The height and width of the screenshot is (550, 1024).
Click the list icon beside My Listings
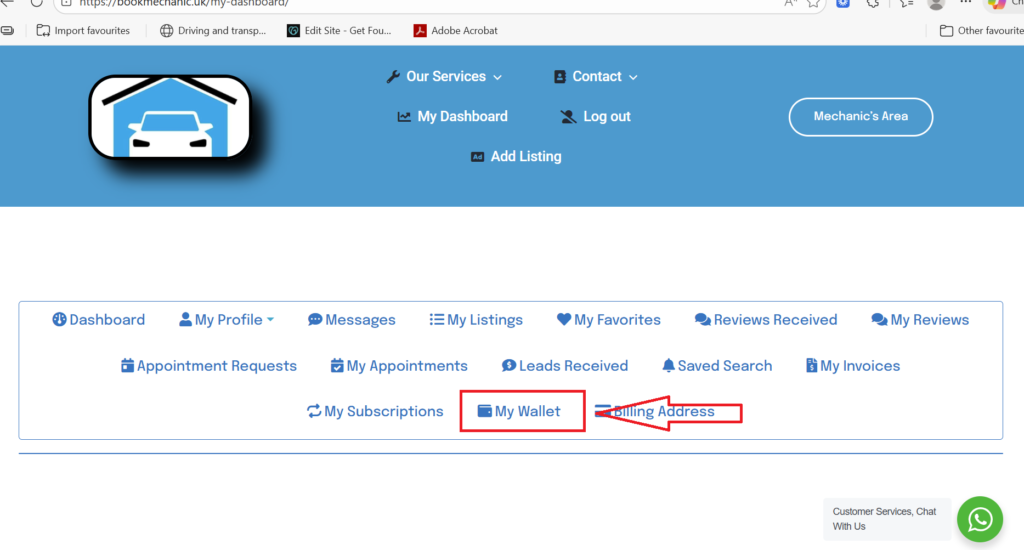coord(436,320)
